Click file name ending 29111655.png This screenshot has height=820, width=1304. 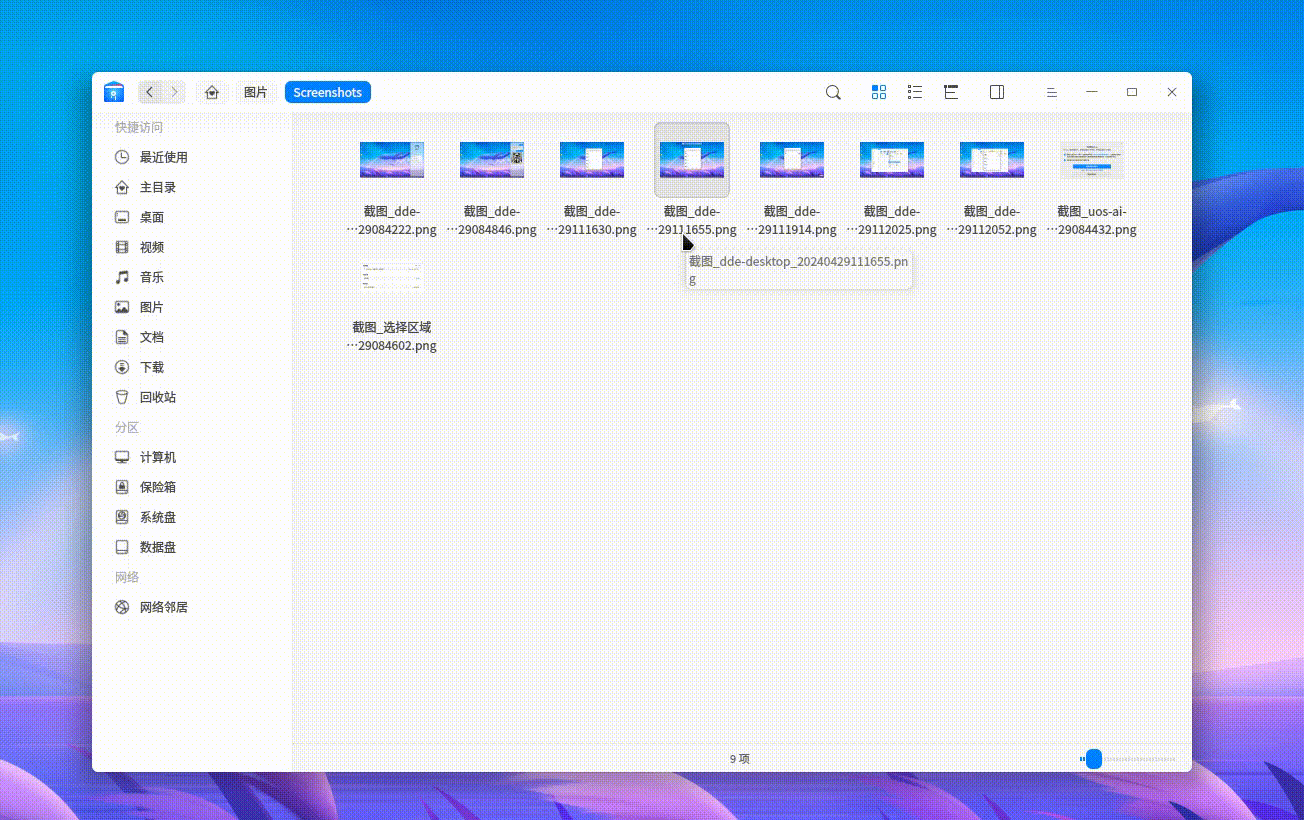click(x=692, y=220)
